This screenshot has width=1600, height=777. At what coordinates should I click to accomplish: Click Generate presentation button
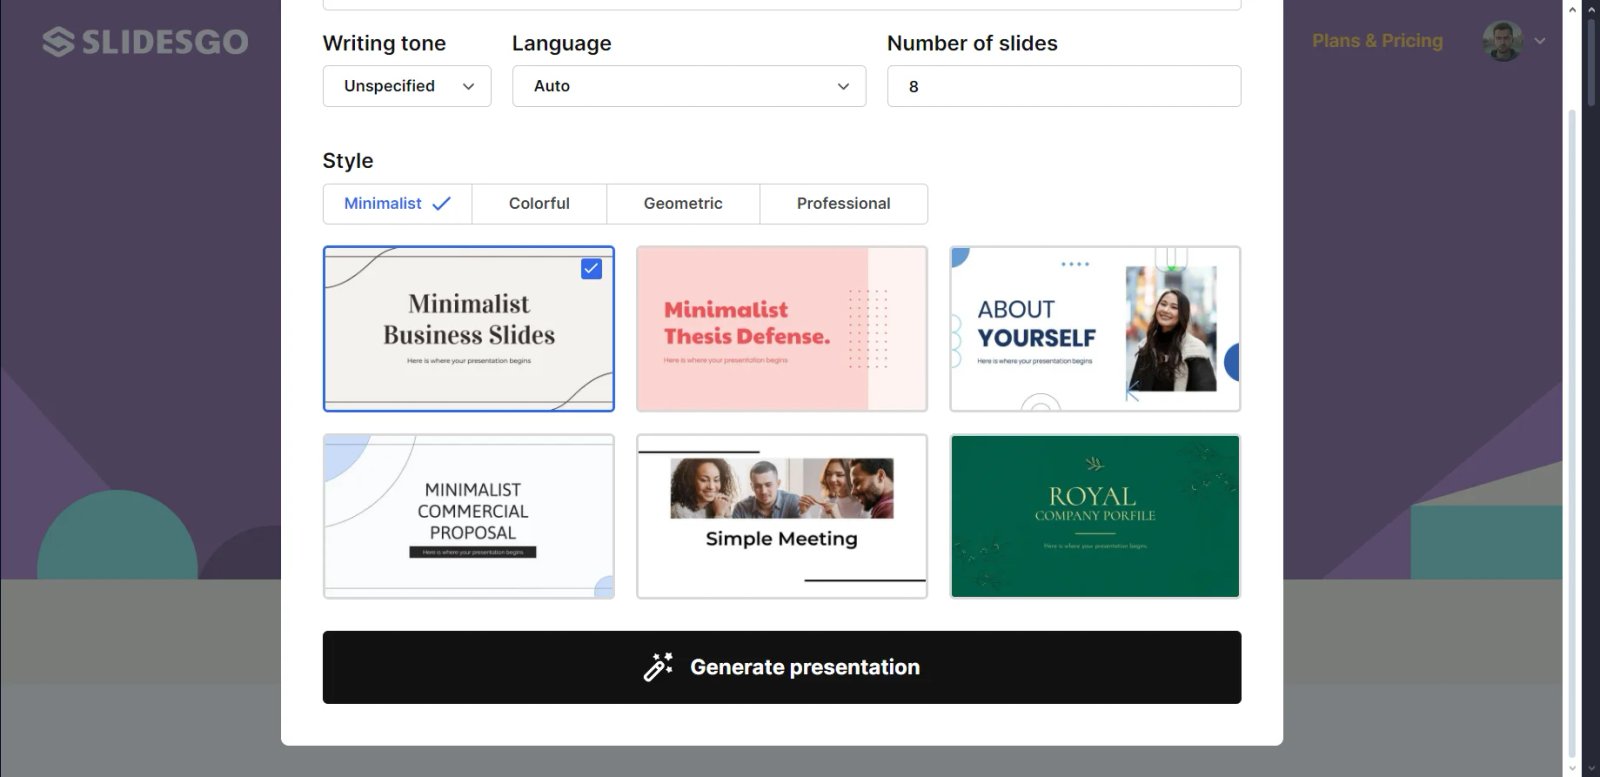point(782,667)
